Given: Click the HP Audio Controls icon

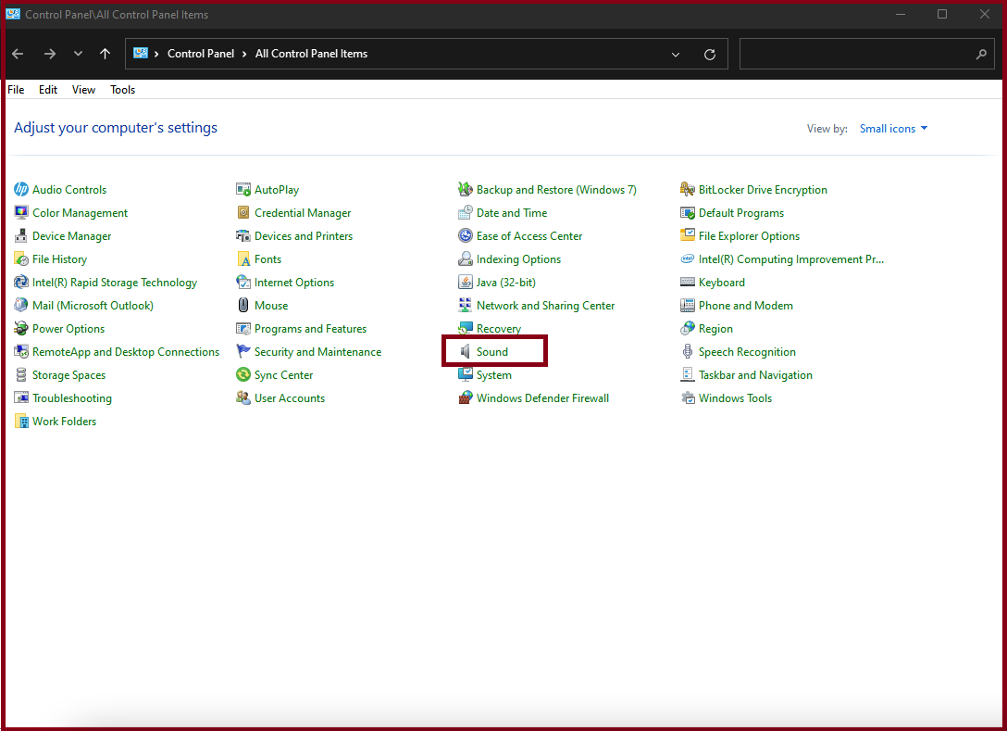Looking at the screenshot, I should 21,189.
